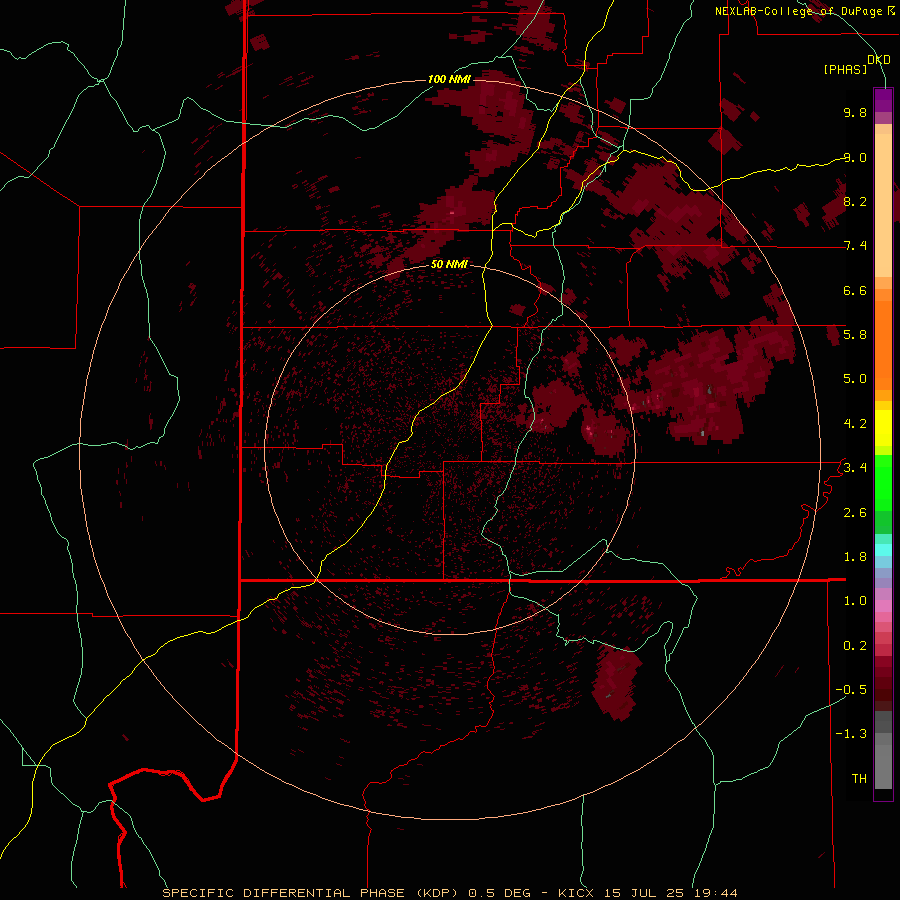The image size is (900, 900).
Task: Click the -0.5 value on color scale
Action: click(851, 690)
